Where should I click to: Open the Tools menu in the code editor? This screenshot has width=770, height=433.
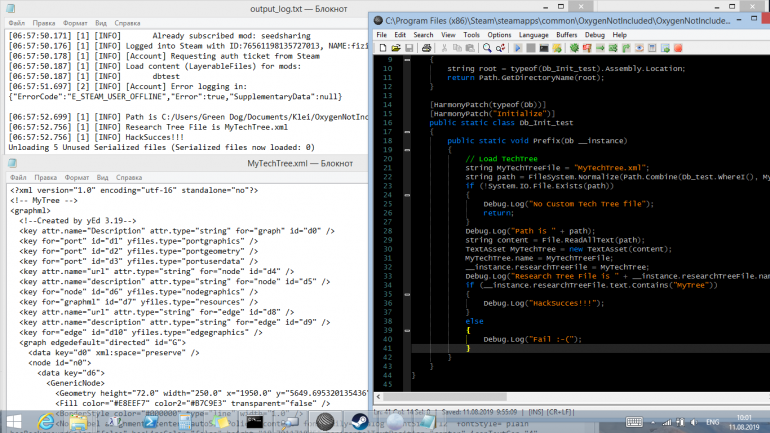tap(471, 35)
